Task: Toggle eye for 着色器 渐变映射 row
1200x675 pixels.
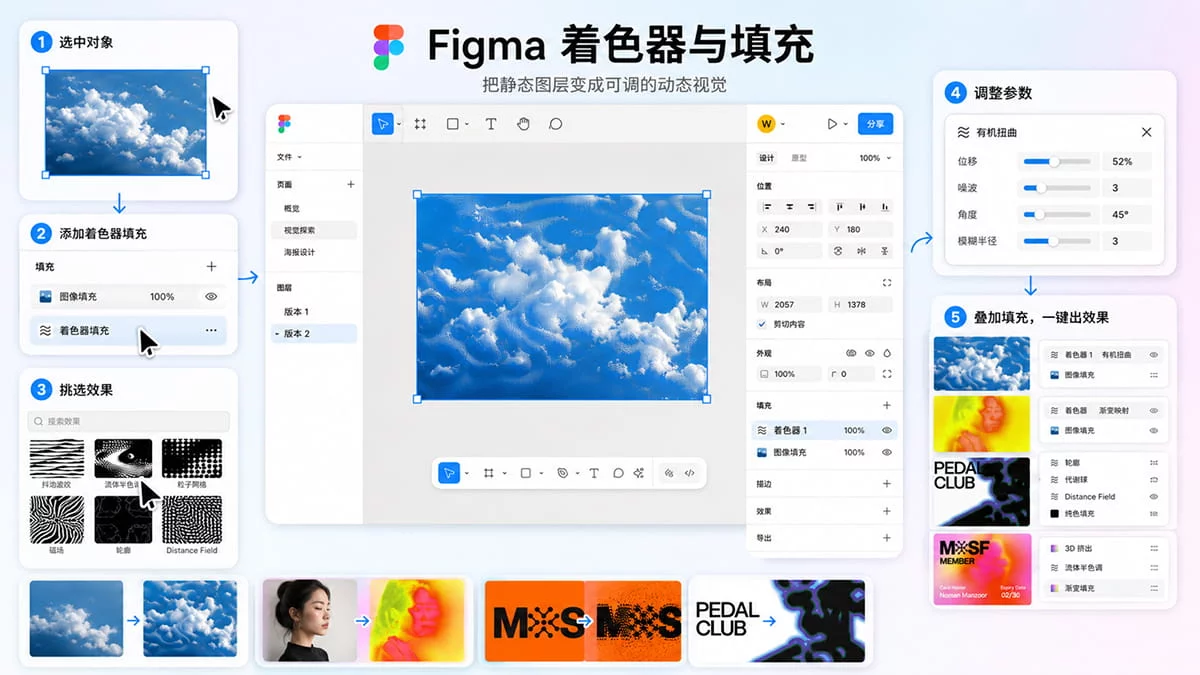Action: (x=1154, y=411)
